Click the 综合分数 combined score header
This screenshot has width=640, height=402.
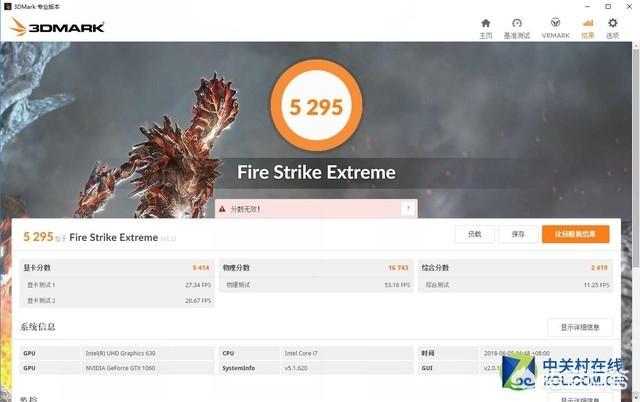tap(435, 268)
